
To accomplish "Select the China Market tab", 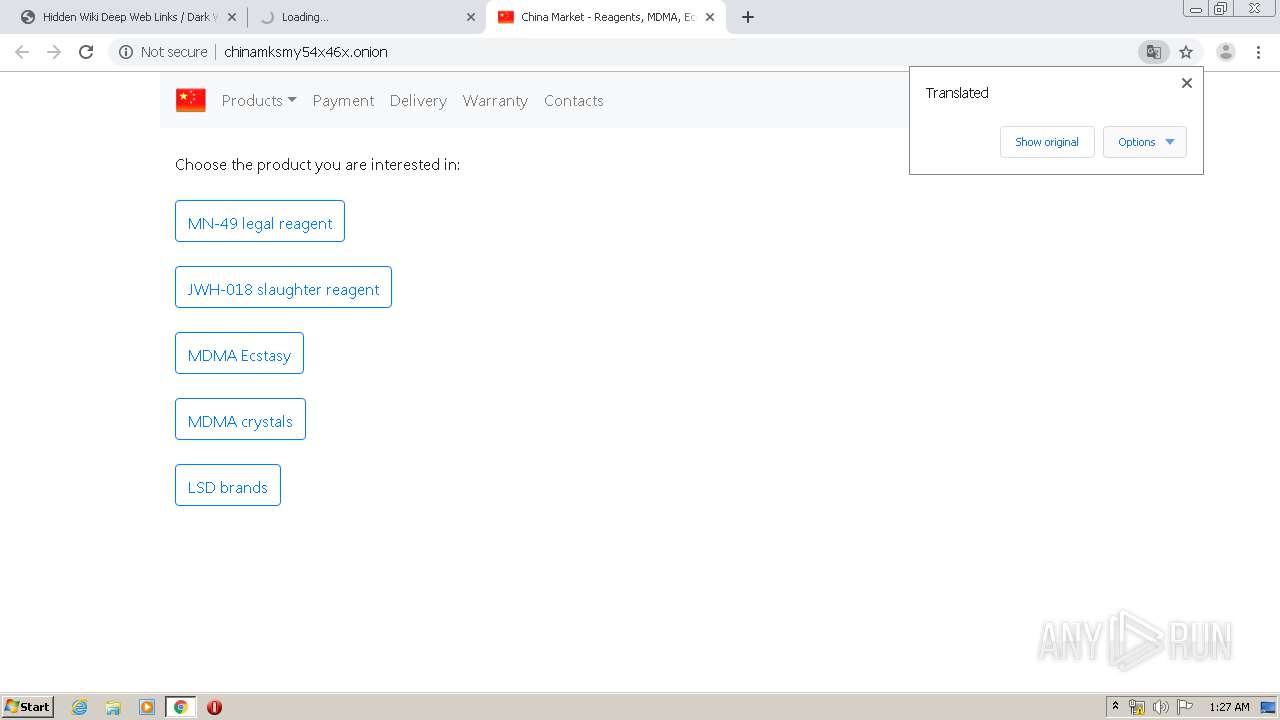I will point(605,17).
